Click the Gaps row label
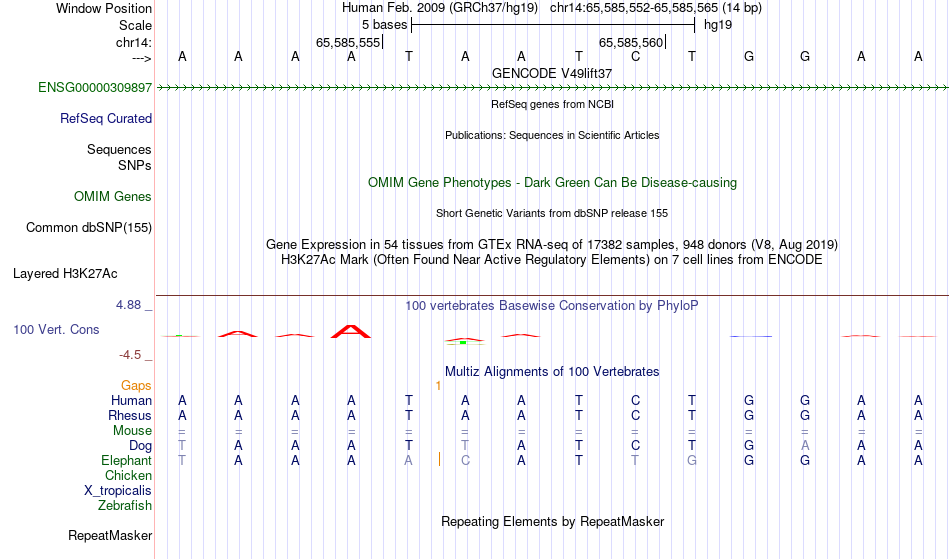This screenshot has width=950, height=559. click(x=136, y=386)
